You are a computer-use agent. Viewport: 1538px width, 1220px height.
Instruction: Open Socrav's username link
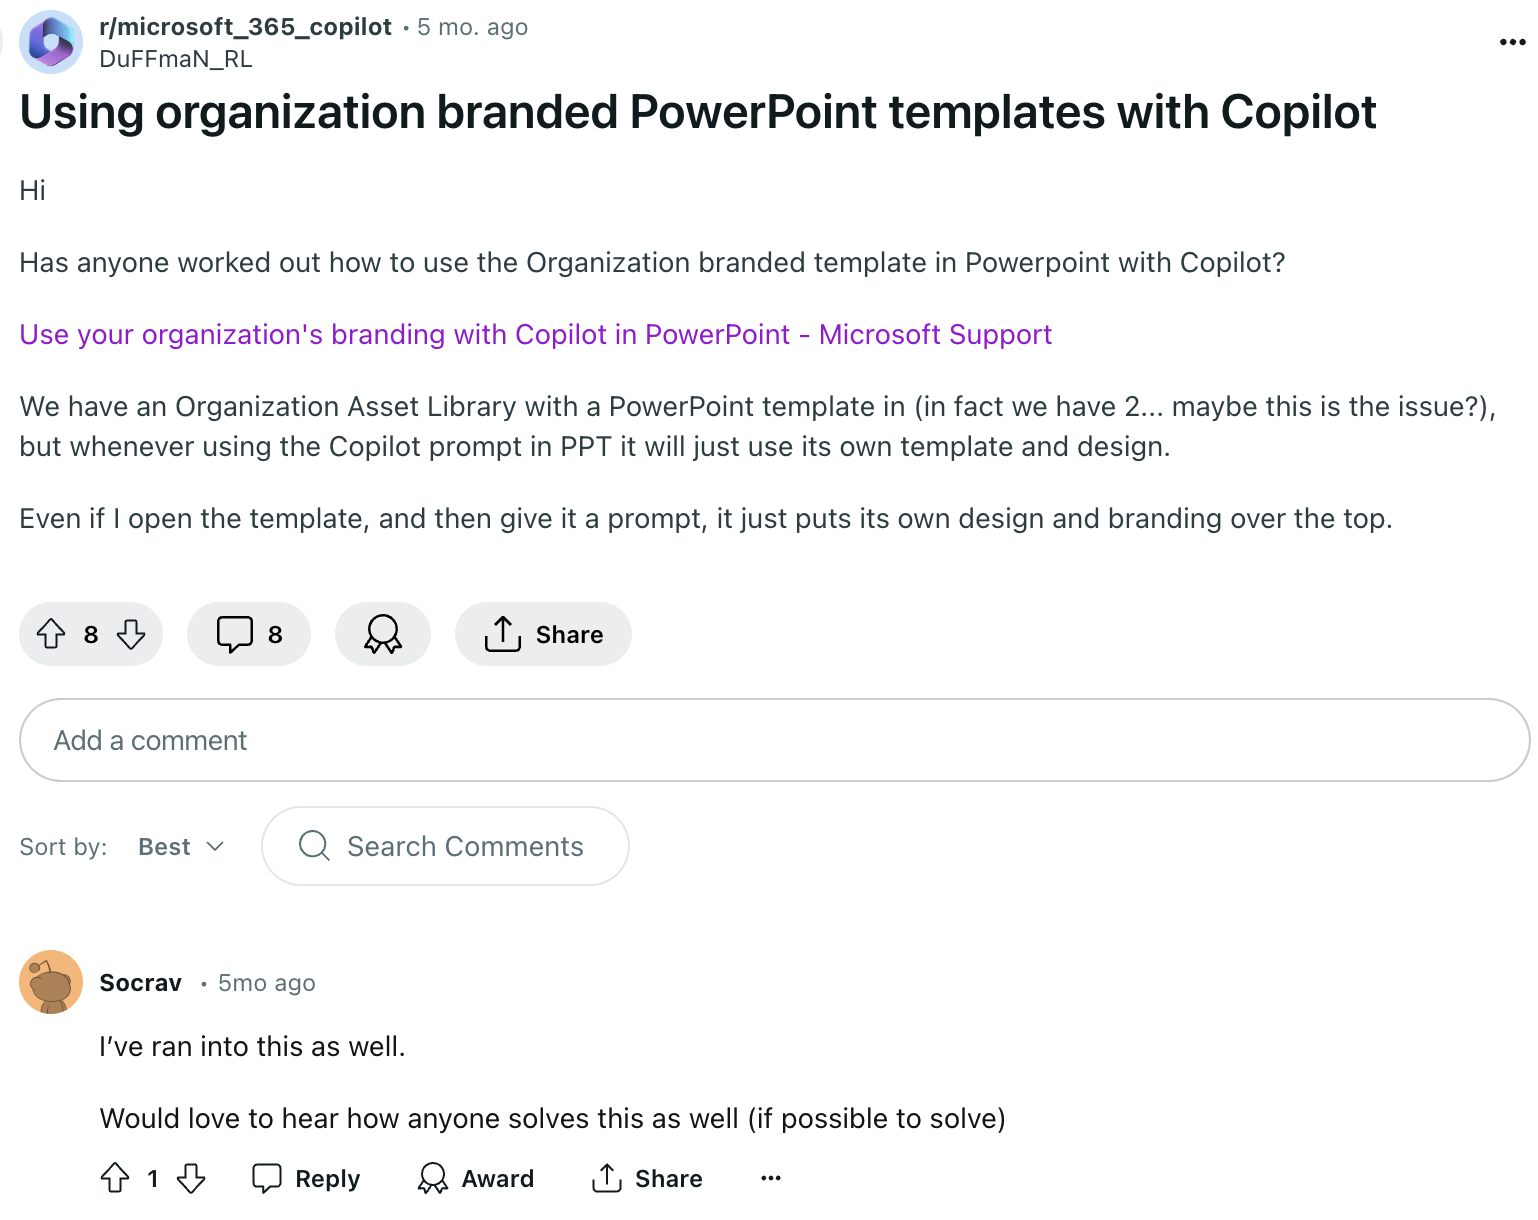(141, 983)
